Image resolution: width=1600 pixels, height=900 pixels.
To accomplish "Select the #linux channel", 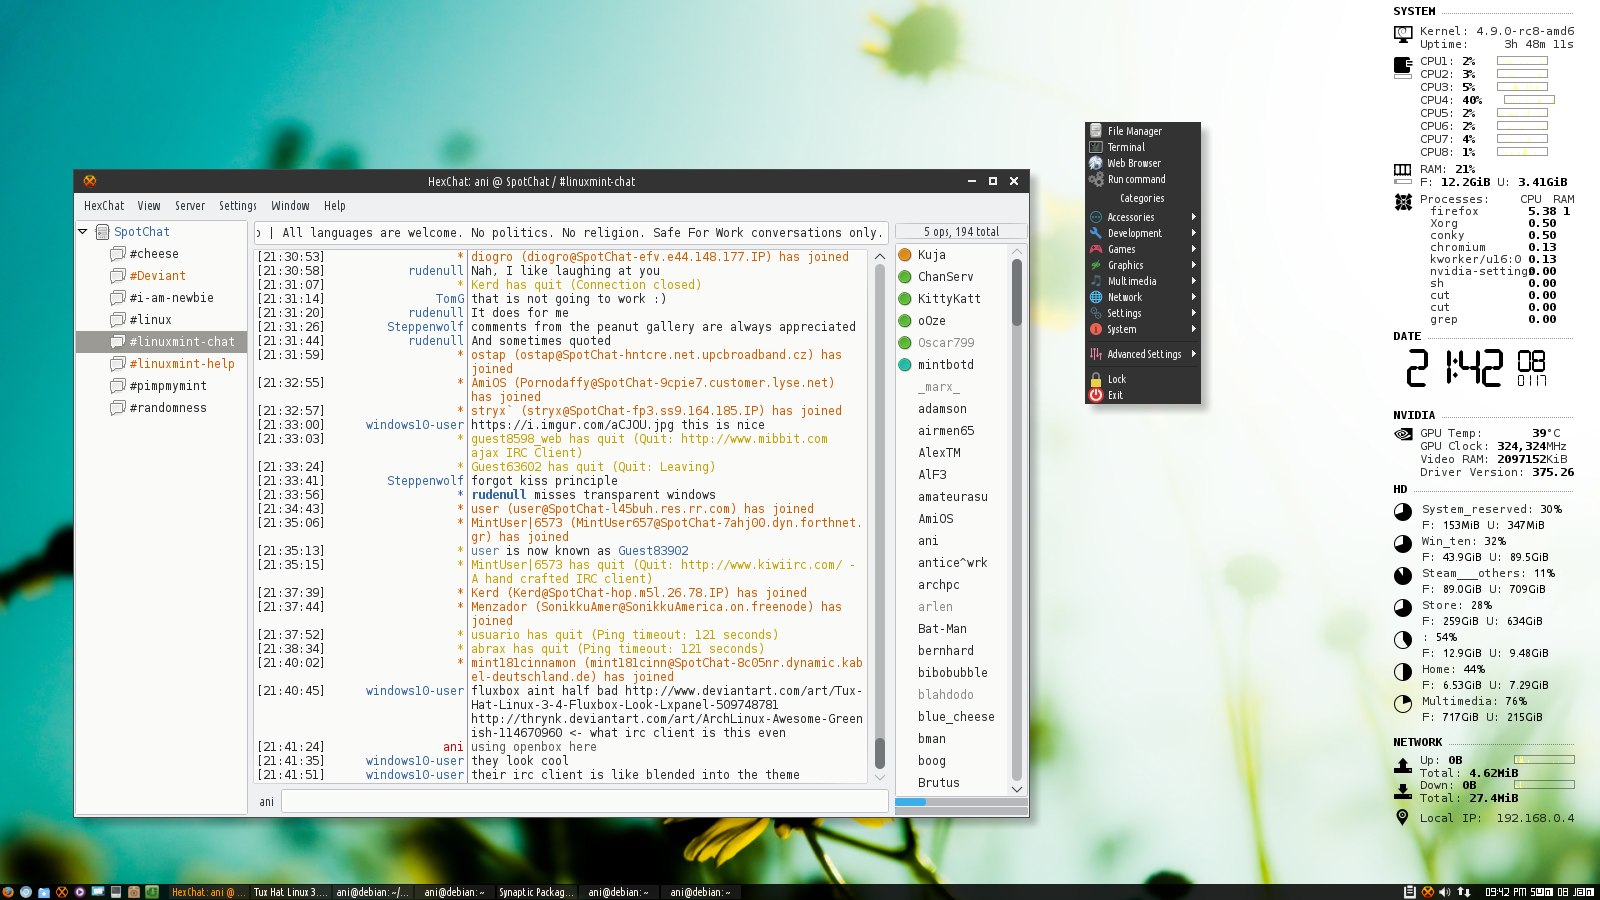I will click(x=150, y=320).
